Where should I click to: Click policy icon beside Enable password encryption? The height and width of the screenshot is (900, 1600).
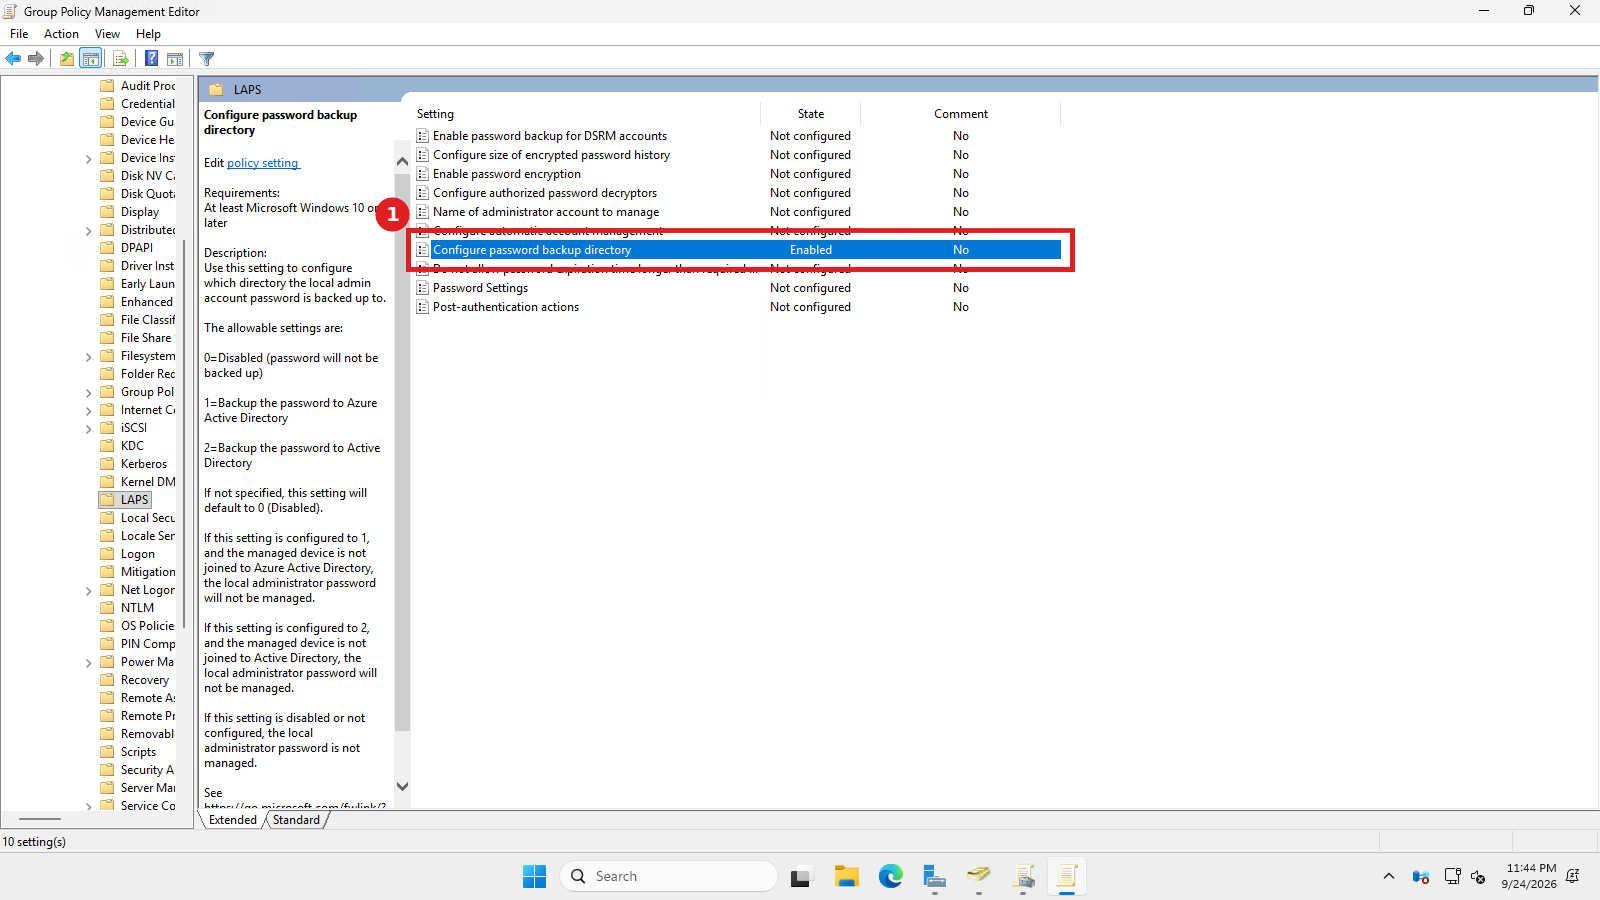tap(423, 174)
